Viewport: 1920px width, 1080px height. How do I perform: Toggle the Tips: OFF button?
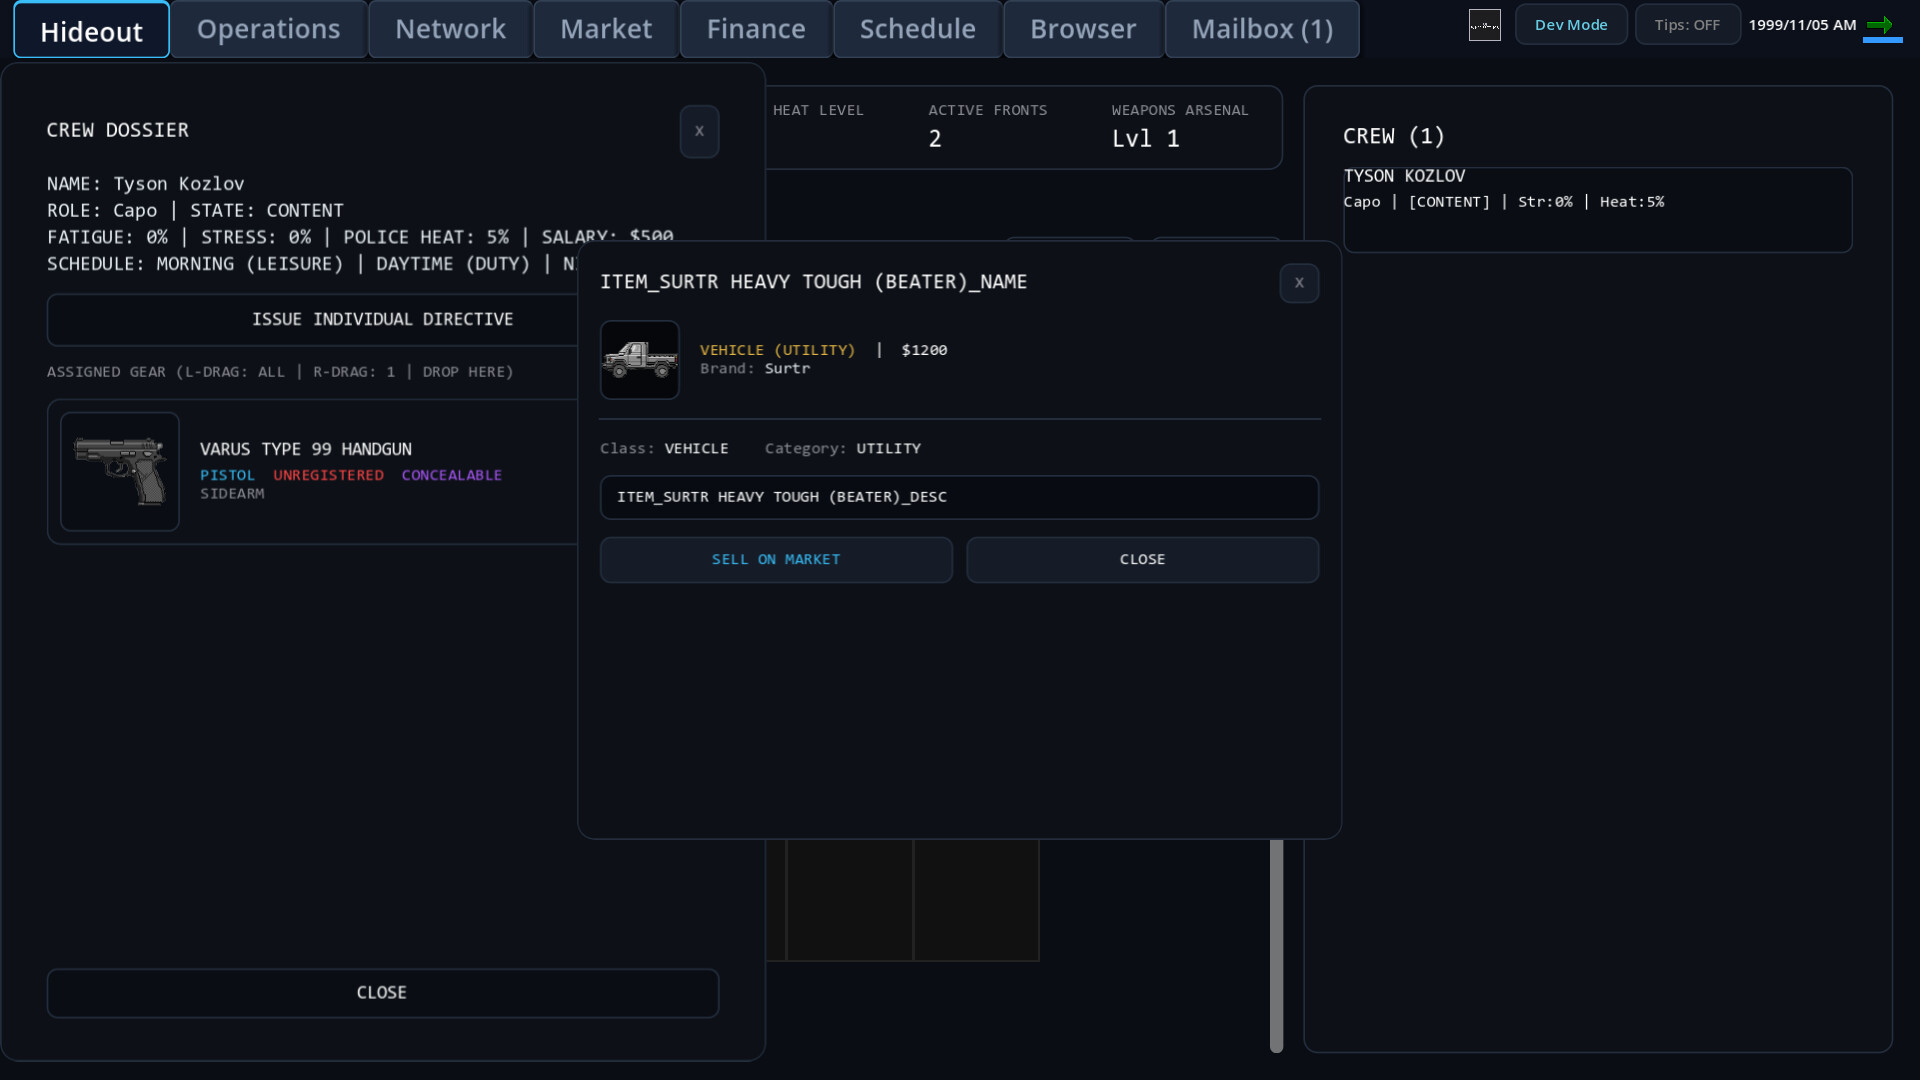(x=1687, y=25)
